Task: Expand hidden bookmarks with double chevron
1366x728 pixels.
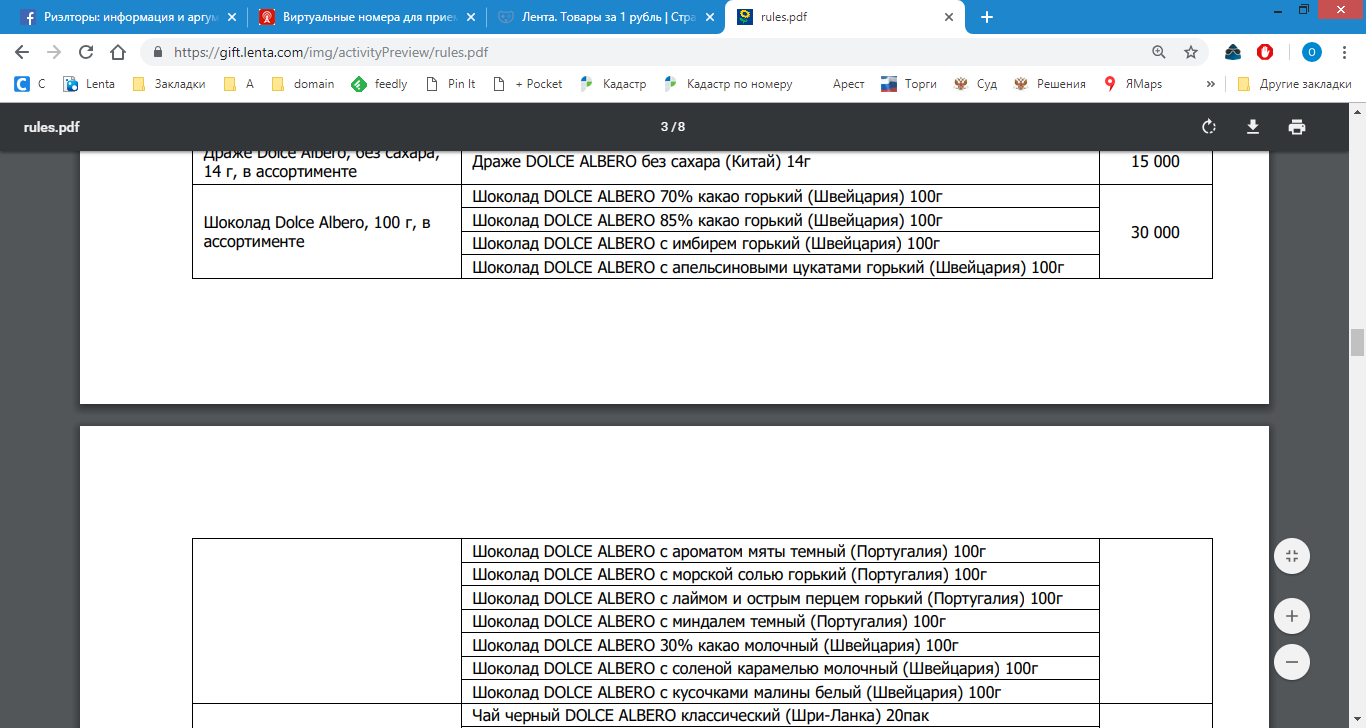Action: coord(1210,84)
